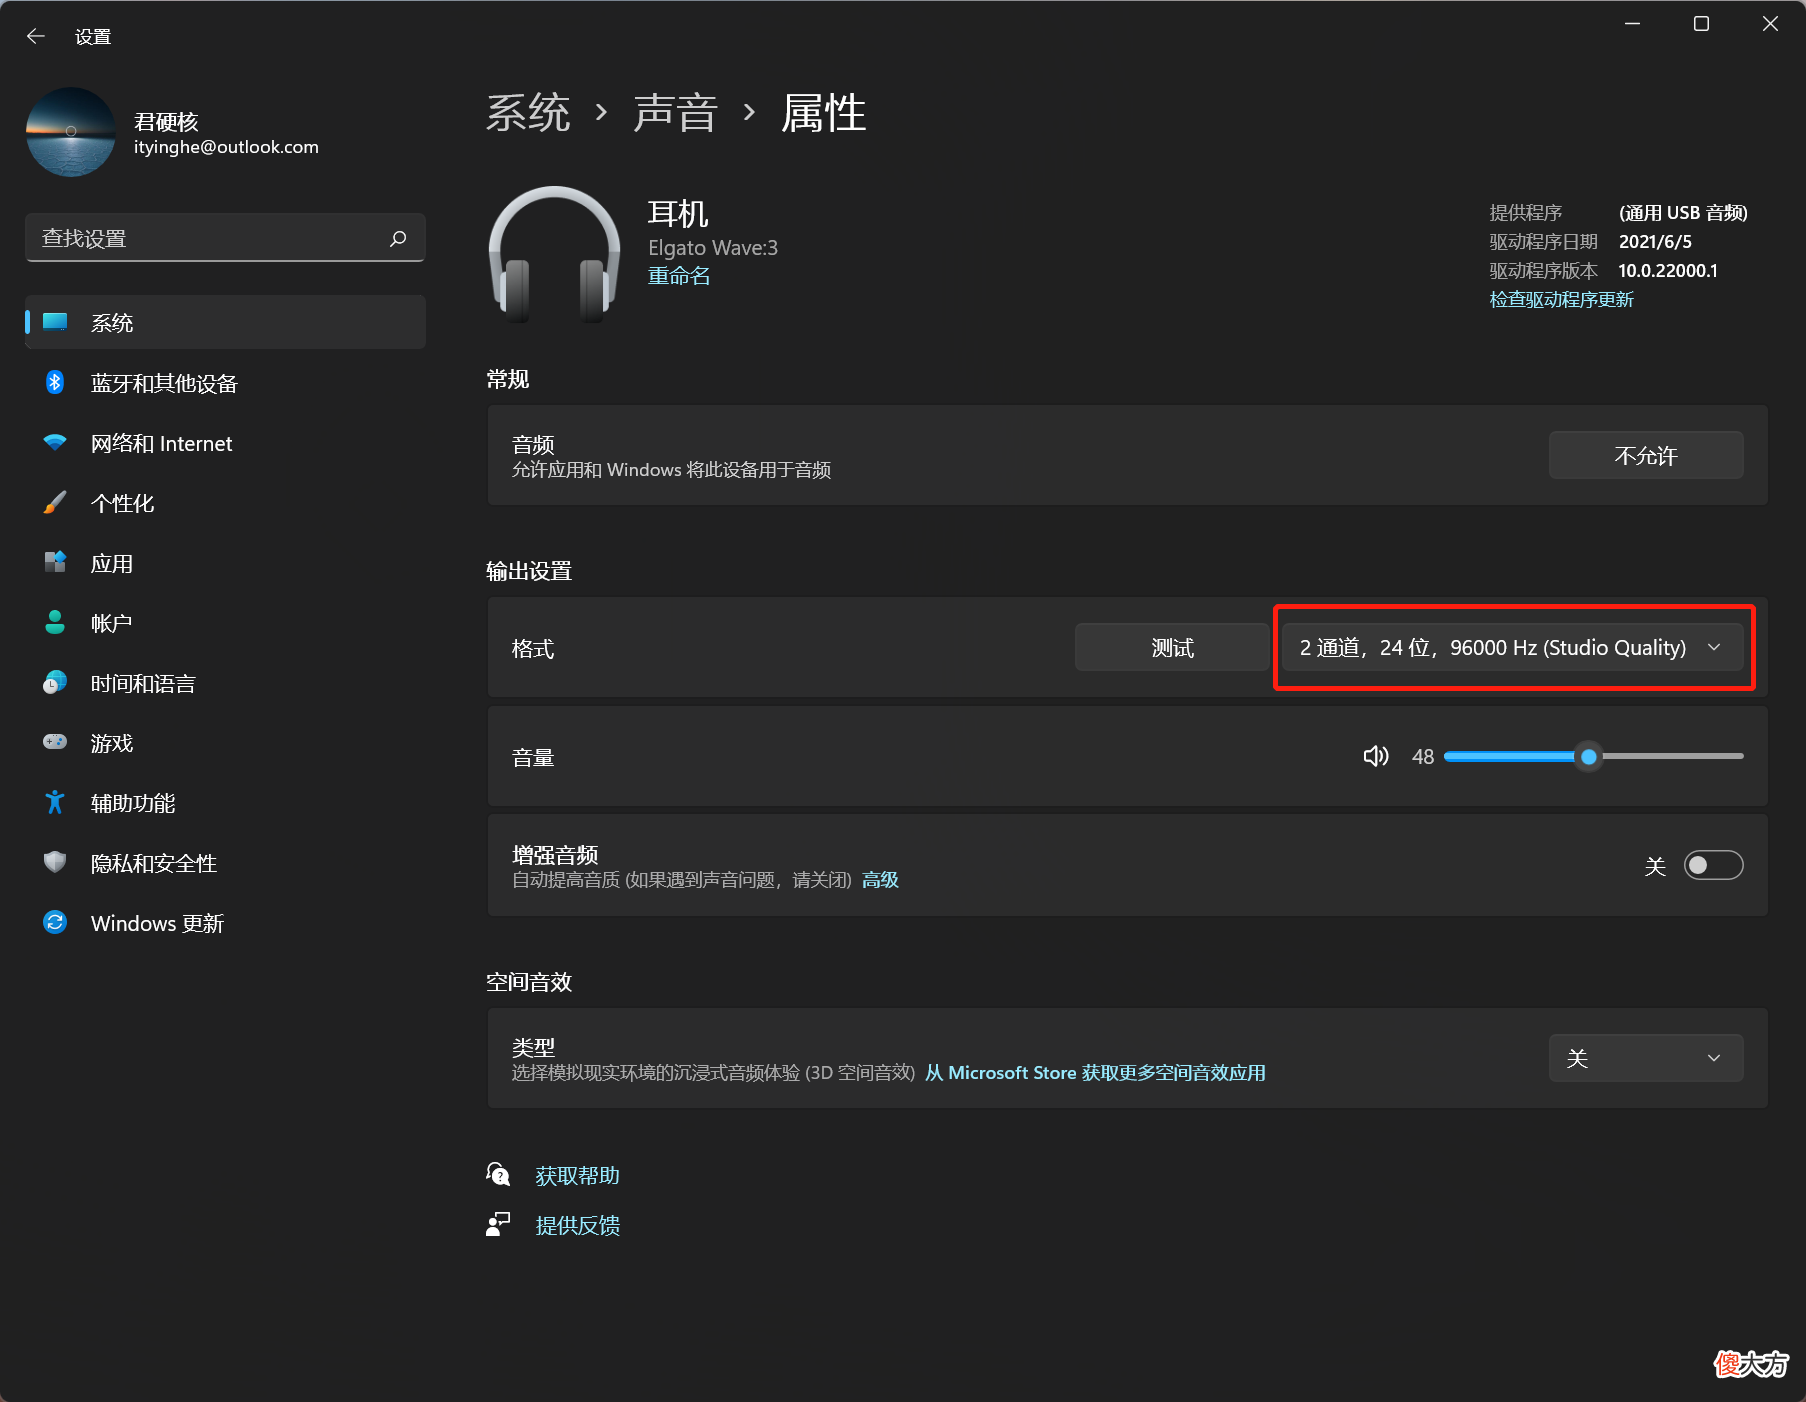Click the Windows Update sync icon
Screen dimensions: 1806x1402
55,922
